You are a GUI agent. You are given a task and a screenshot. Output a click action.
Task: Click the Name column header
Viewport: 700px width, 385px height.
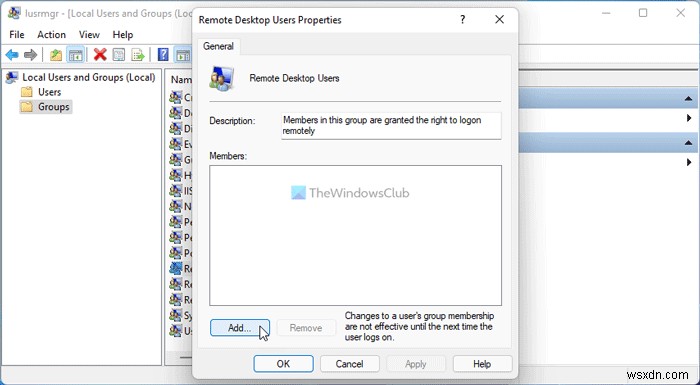click(180, 80)
